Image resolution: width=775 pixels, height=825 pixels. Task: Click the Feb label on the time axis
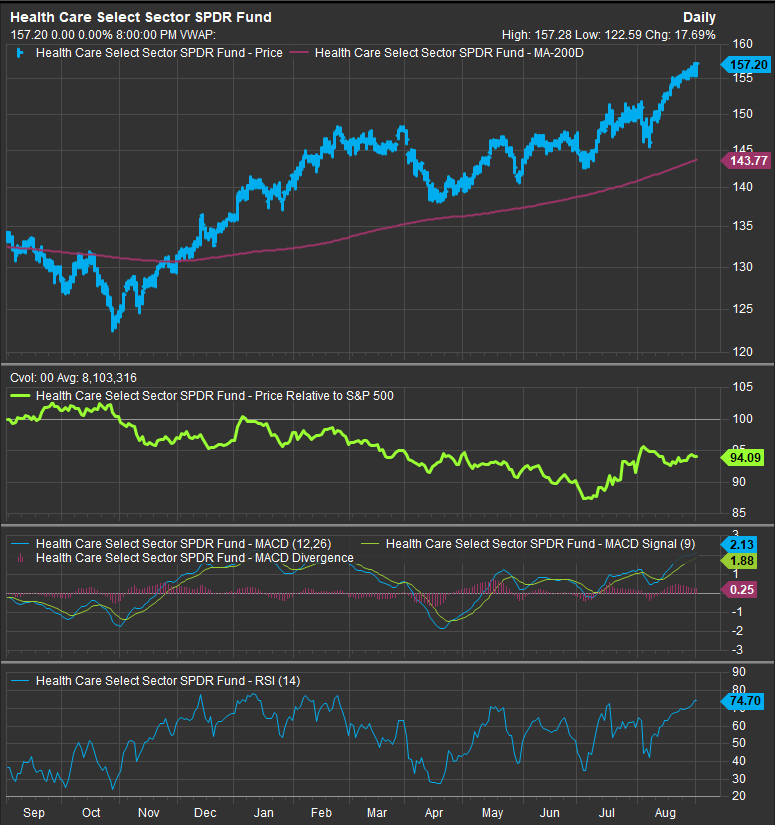[321, 813]
